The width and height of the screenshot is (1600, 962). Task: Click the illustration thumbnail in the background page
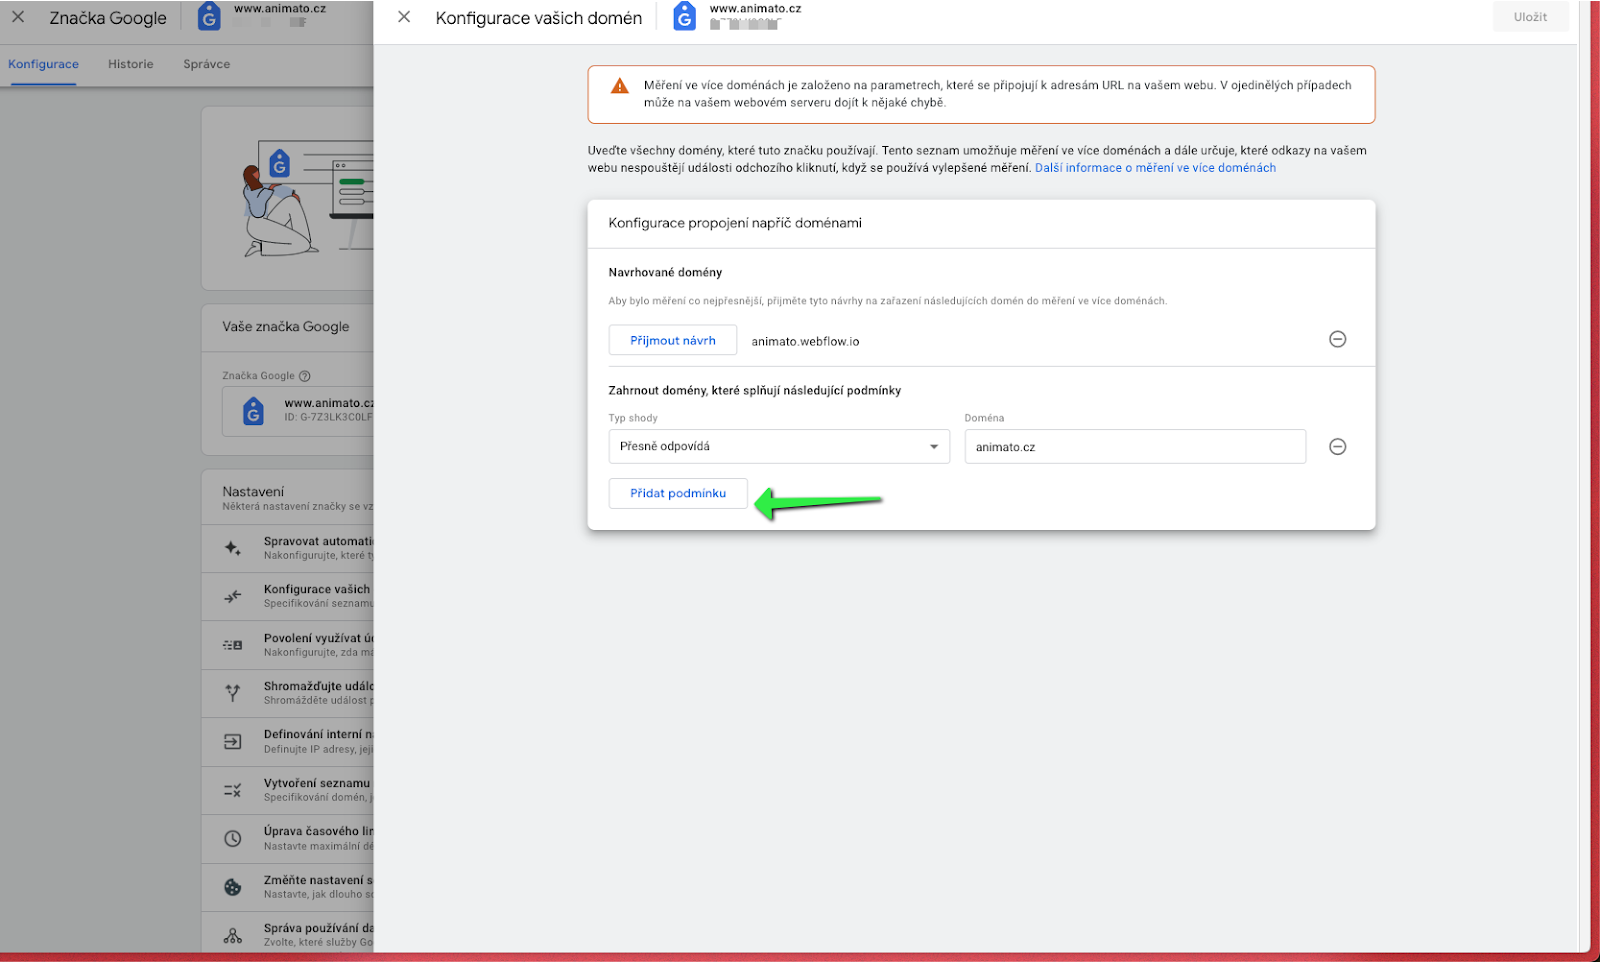(x=306, y=198)
